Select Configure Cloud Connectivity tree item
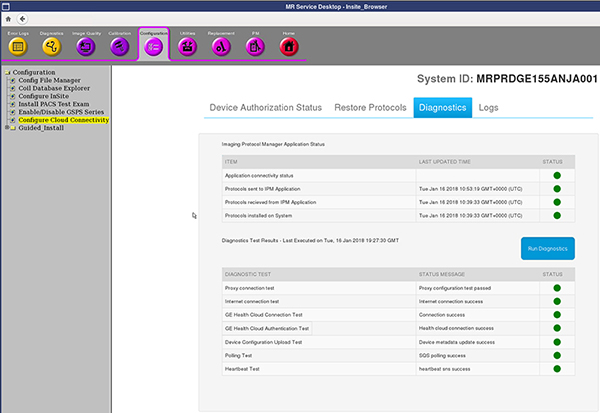Viewport: 600px width, 413px height. [x=64, y=119]
